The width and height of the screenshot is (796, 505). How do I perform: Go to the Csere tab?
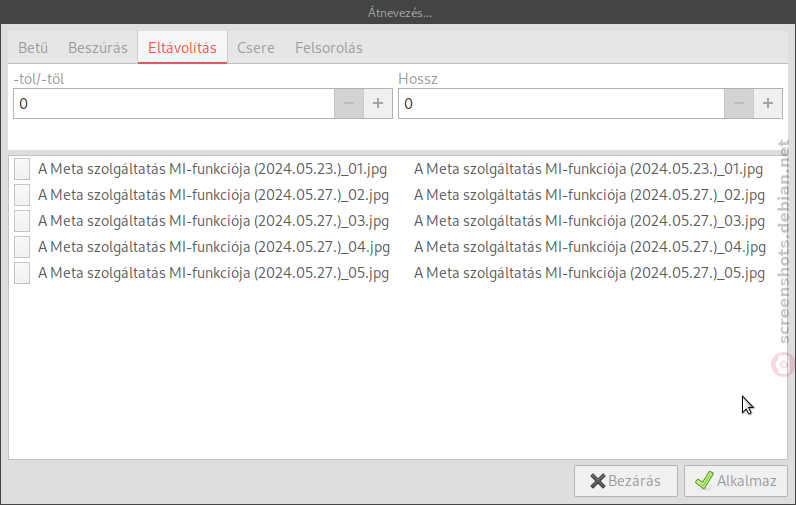pos(256,48)
